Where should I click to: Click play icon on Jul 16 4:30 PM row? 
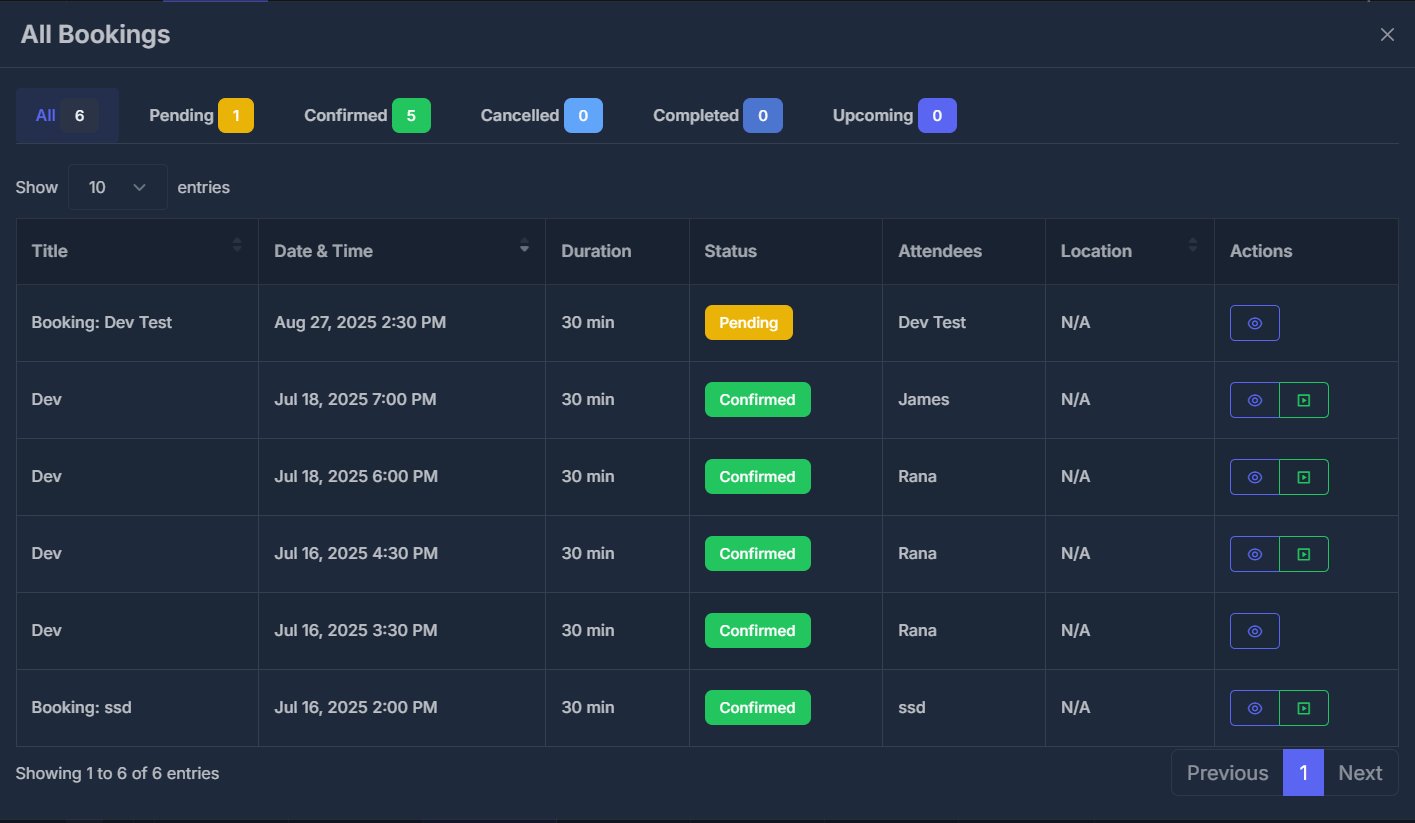pyautogui.click(x=1304, y=554)
